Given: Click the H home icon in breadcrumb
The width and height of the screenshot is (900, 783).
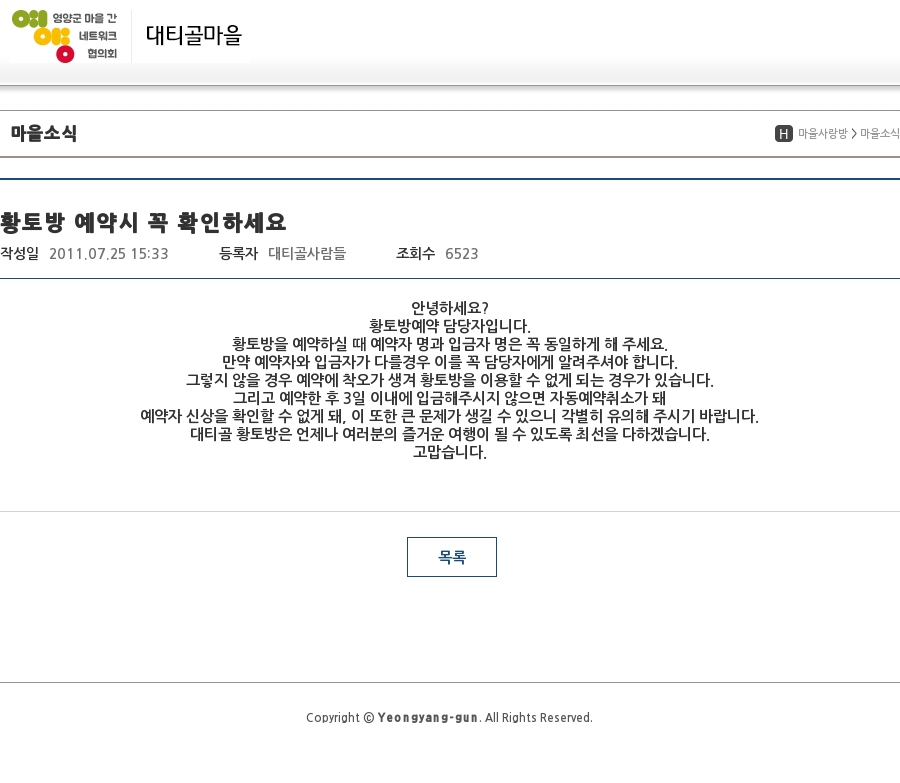Looking at the screenshot, I should tap(784, 134).
